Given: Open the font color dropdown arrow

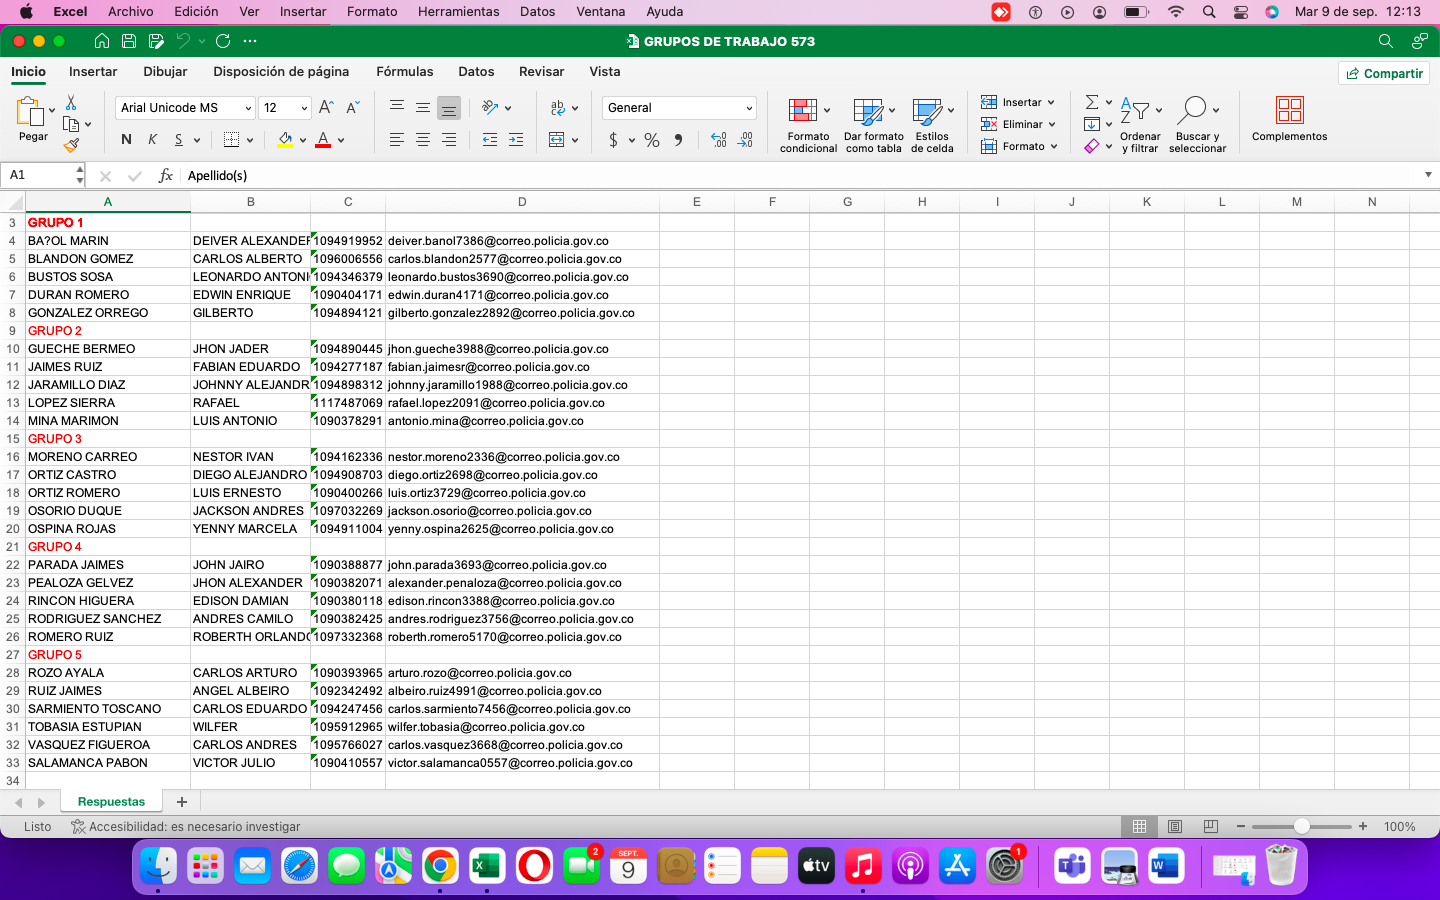Looking at the screenshot, I should click(x=341, y=140).
